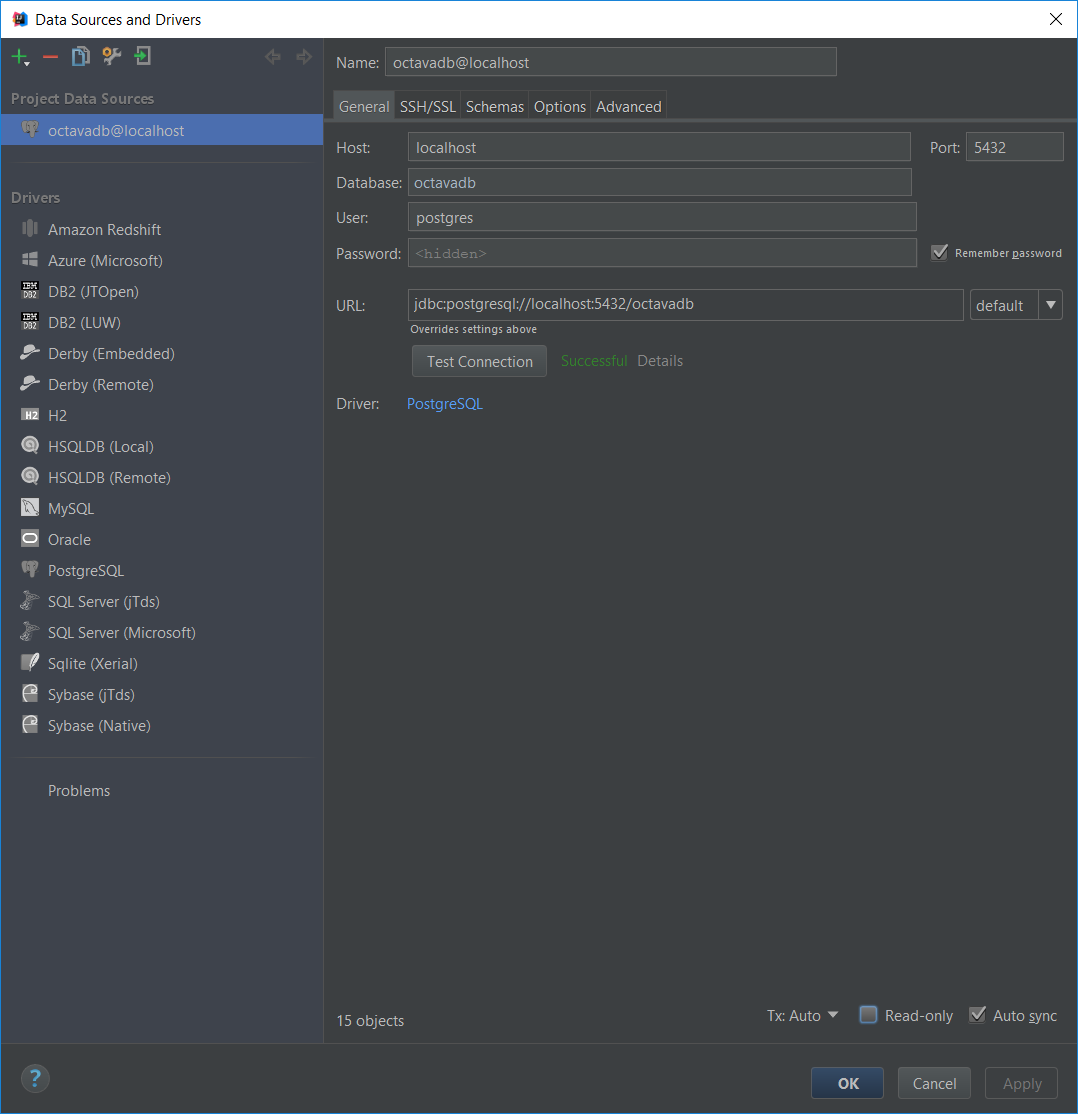Open the Schemas tab
The width and height of the screenshot is (1078, 1114).
[x=495, y=107]
